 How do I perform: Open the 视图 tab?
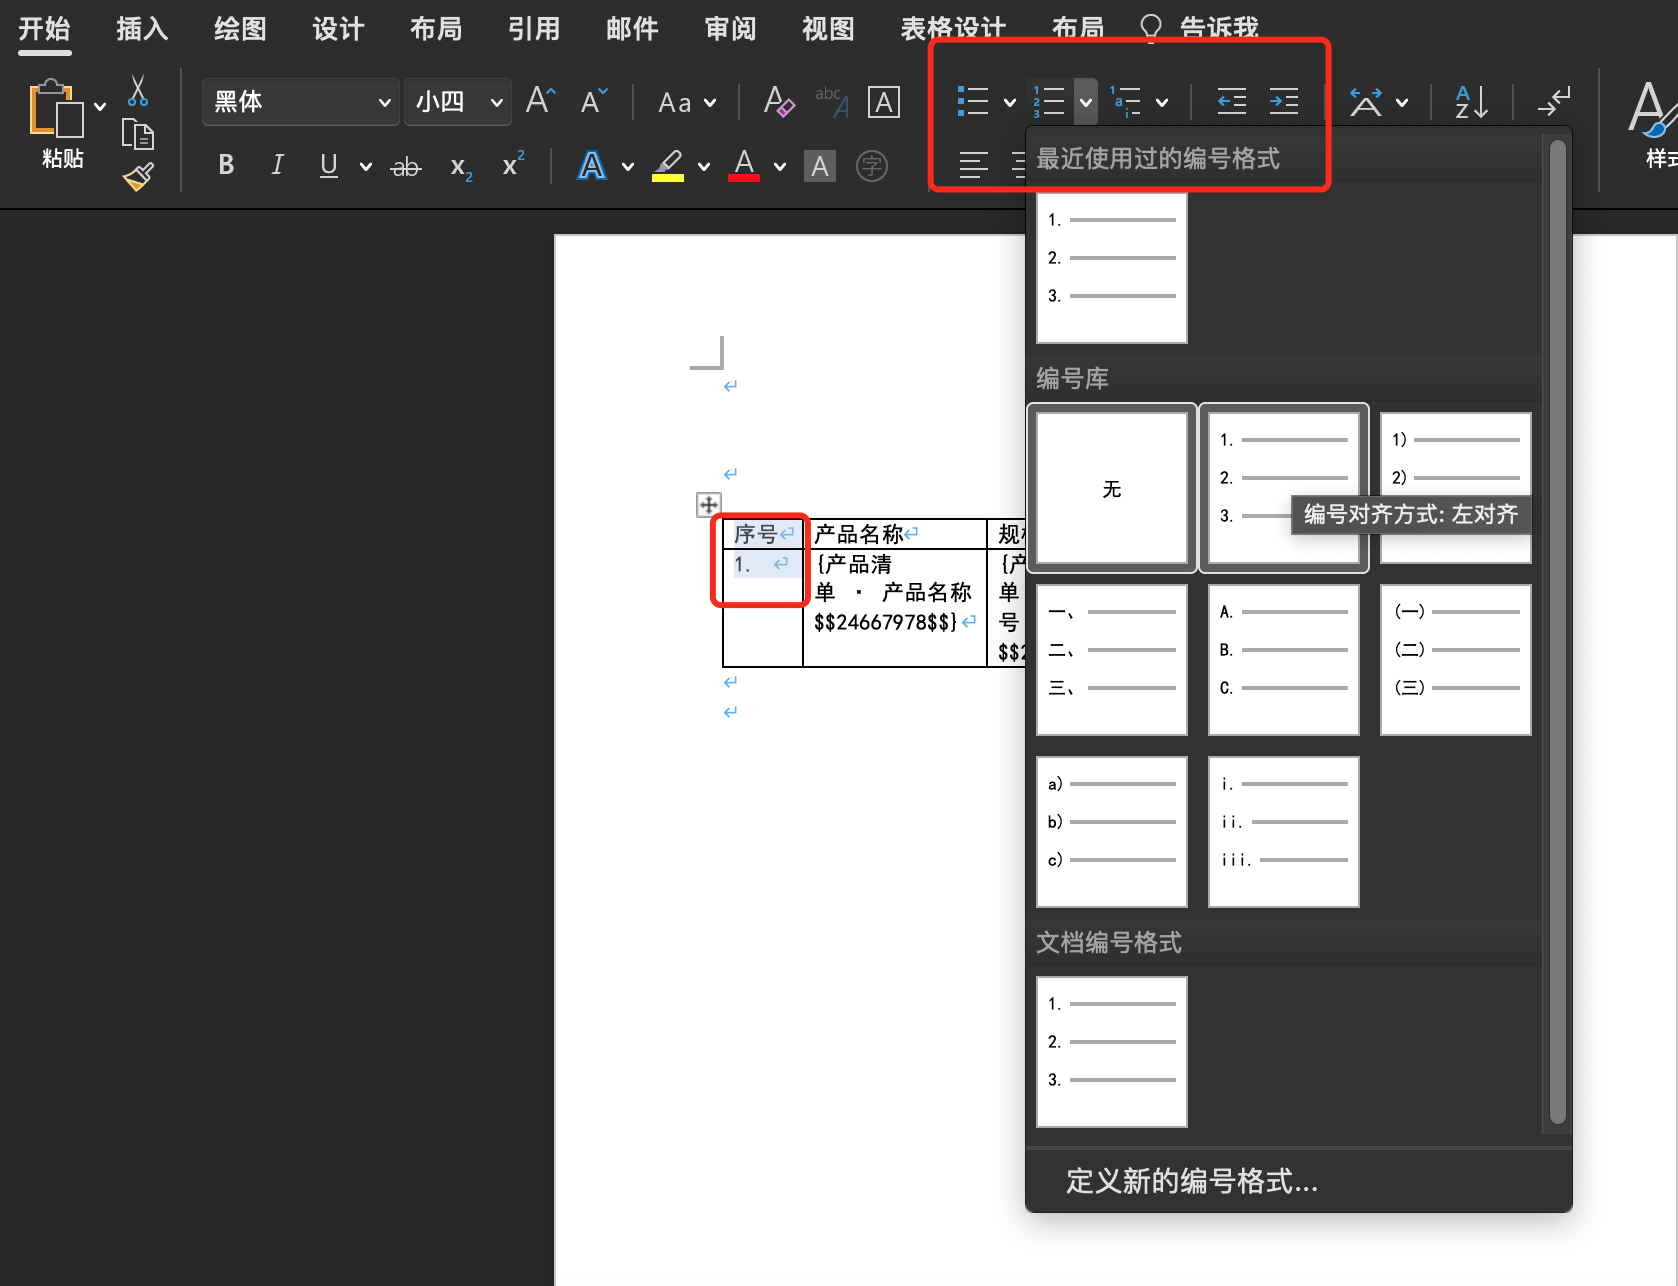point(828,29)
